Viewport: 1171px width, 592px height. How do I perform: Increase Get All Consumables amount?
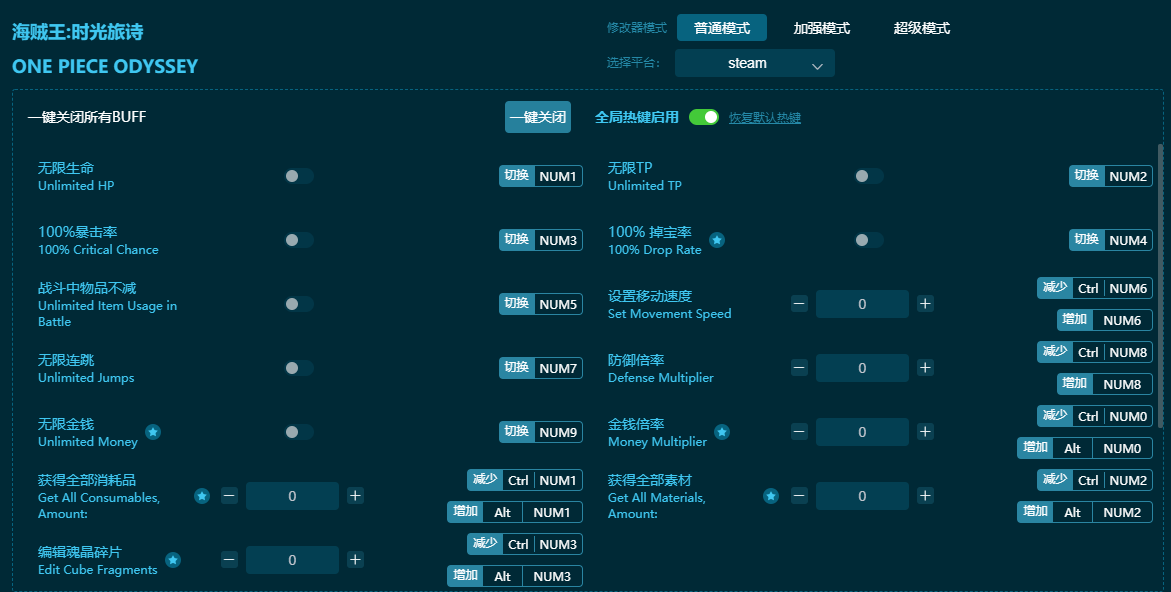tap(355, 496)
